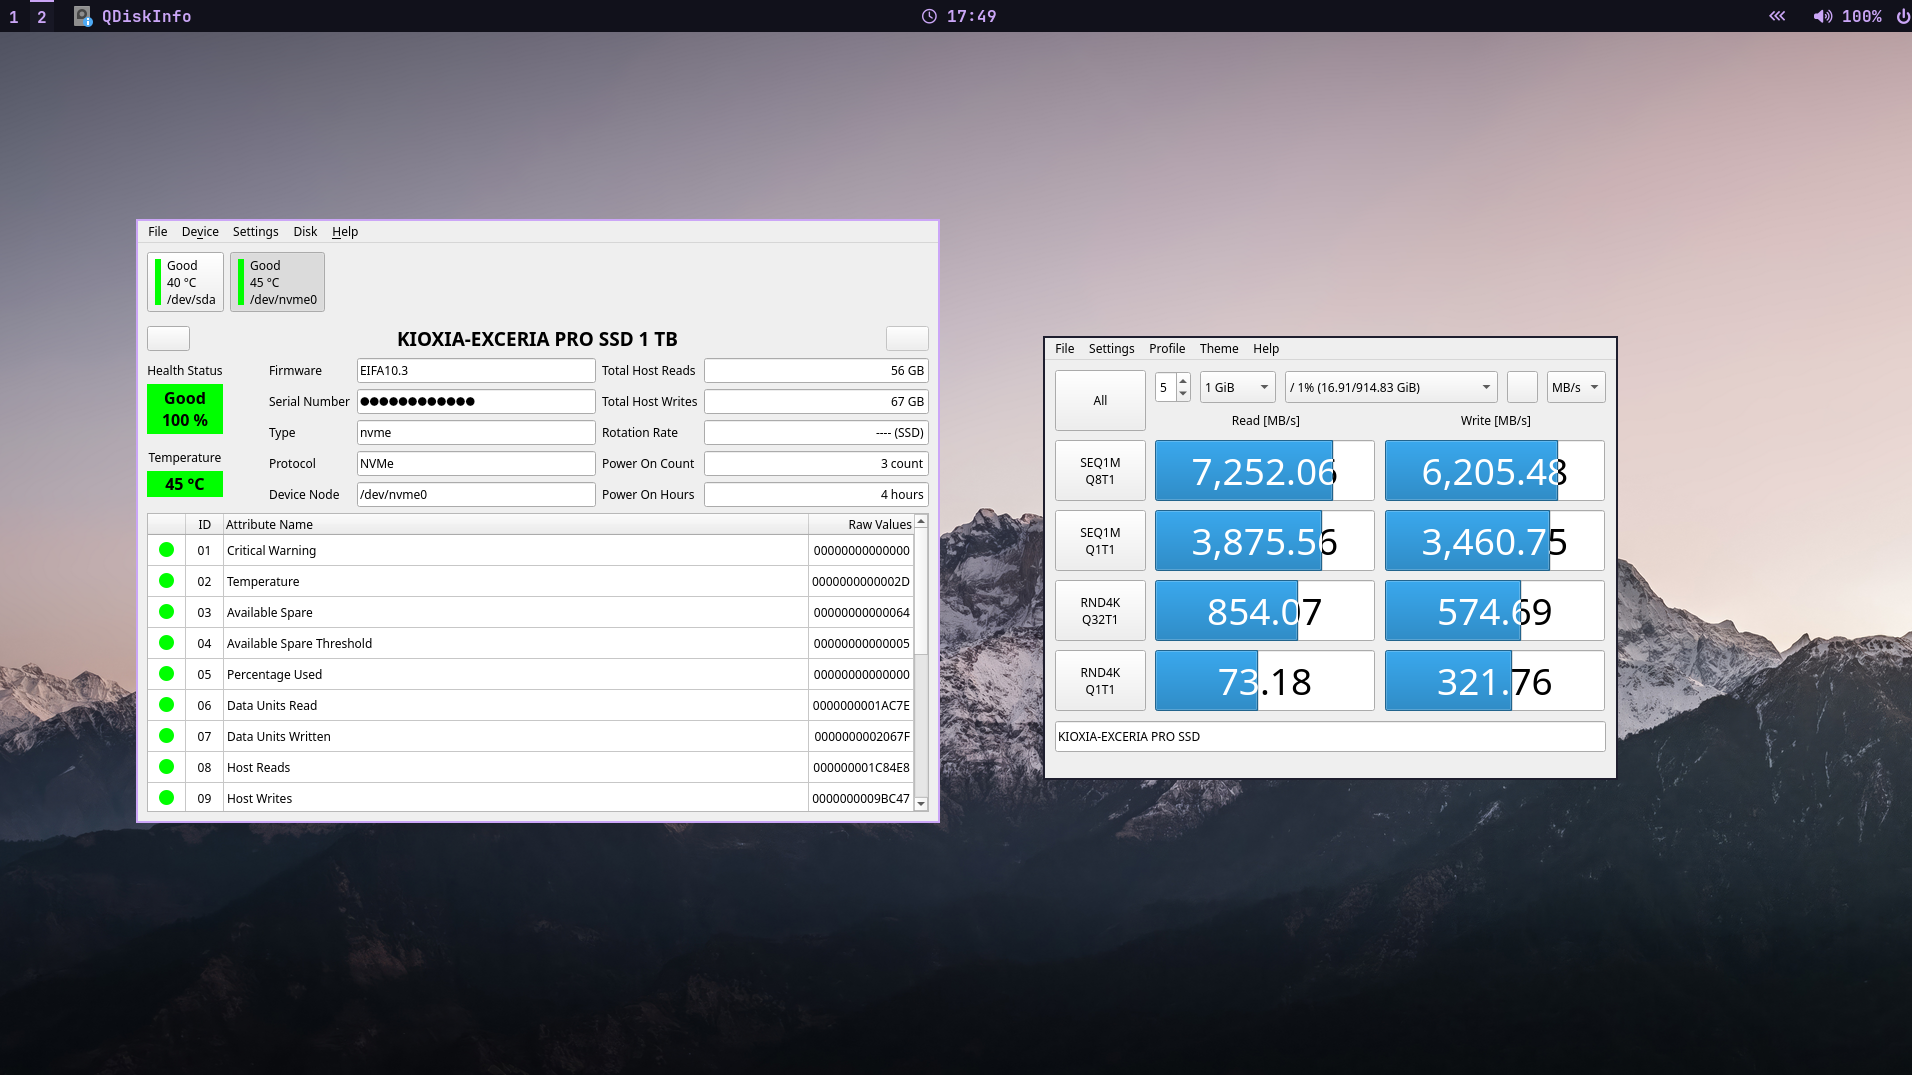This screenshot has width=1912, height=1075.
Task: Select the Host Reads attribute row
Action: pyautogui.click(x=531, y=767)
